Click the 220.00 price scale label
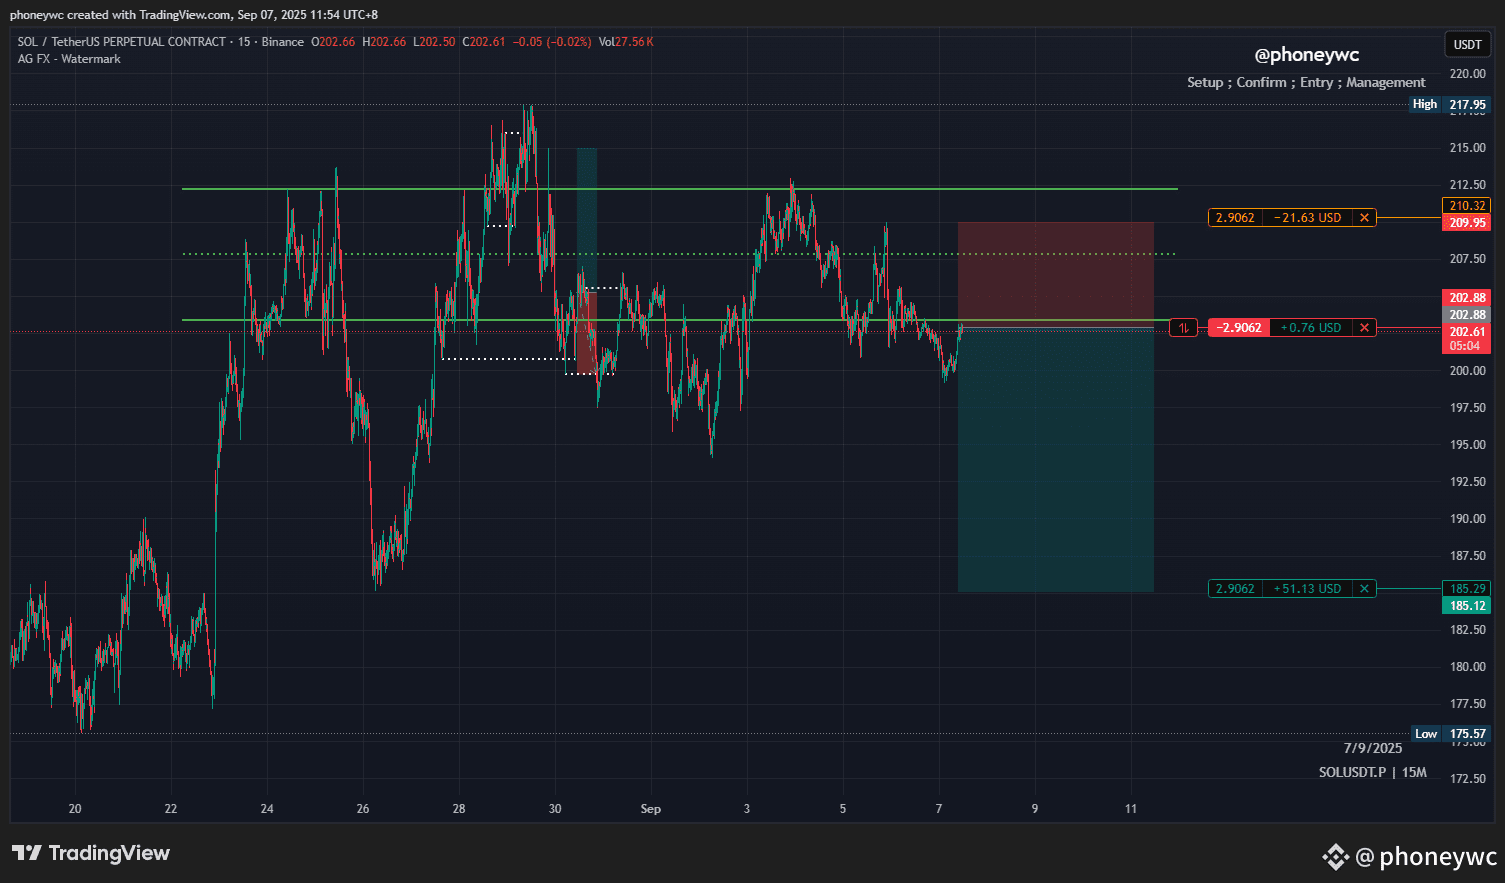Image resolution: width=1505 pixels, height=883 pixels. click(x=1467, y=74)
